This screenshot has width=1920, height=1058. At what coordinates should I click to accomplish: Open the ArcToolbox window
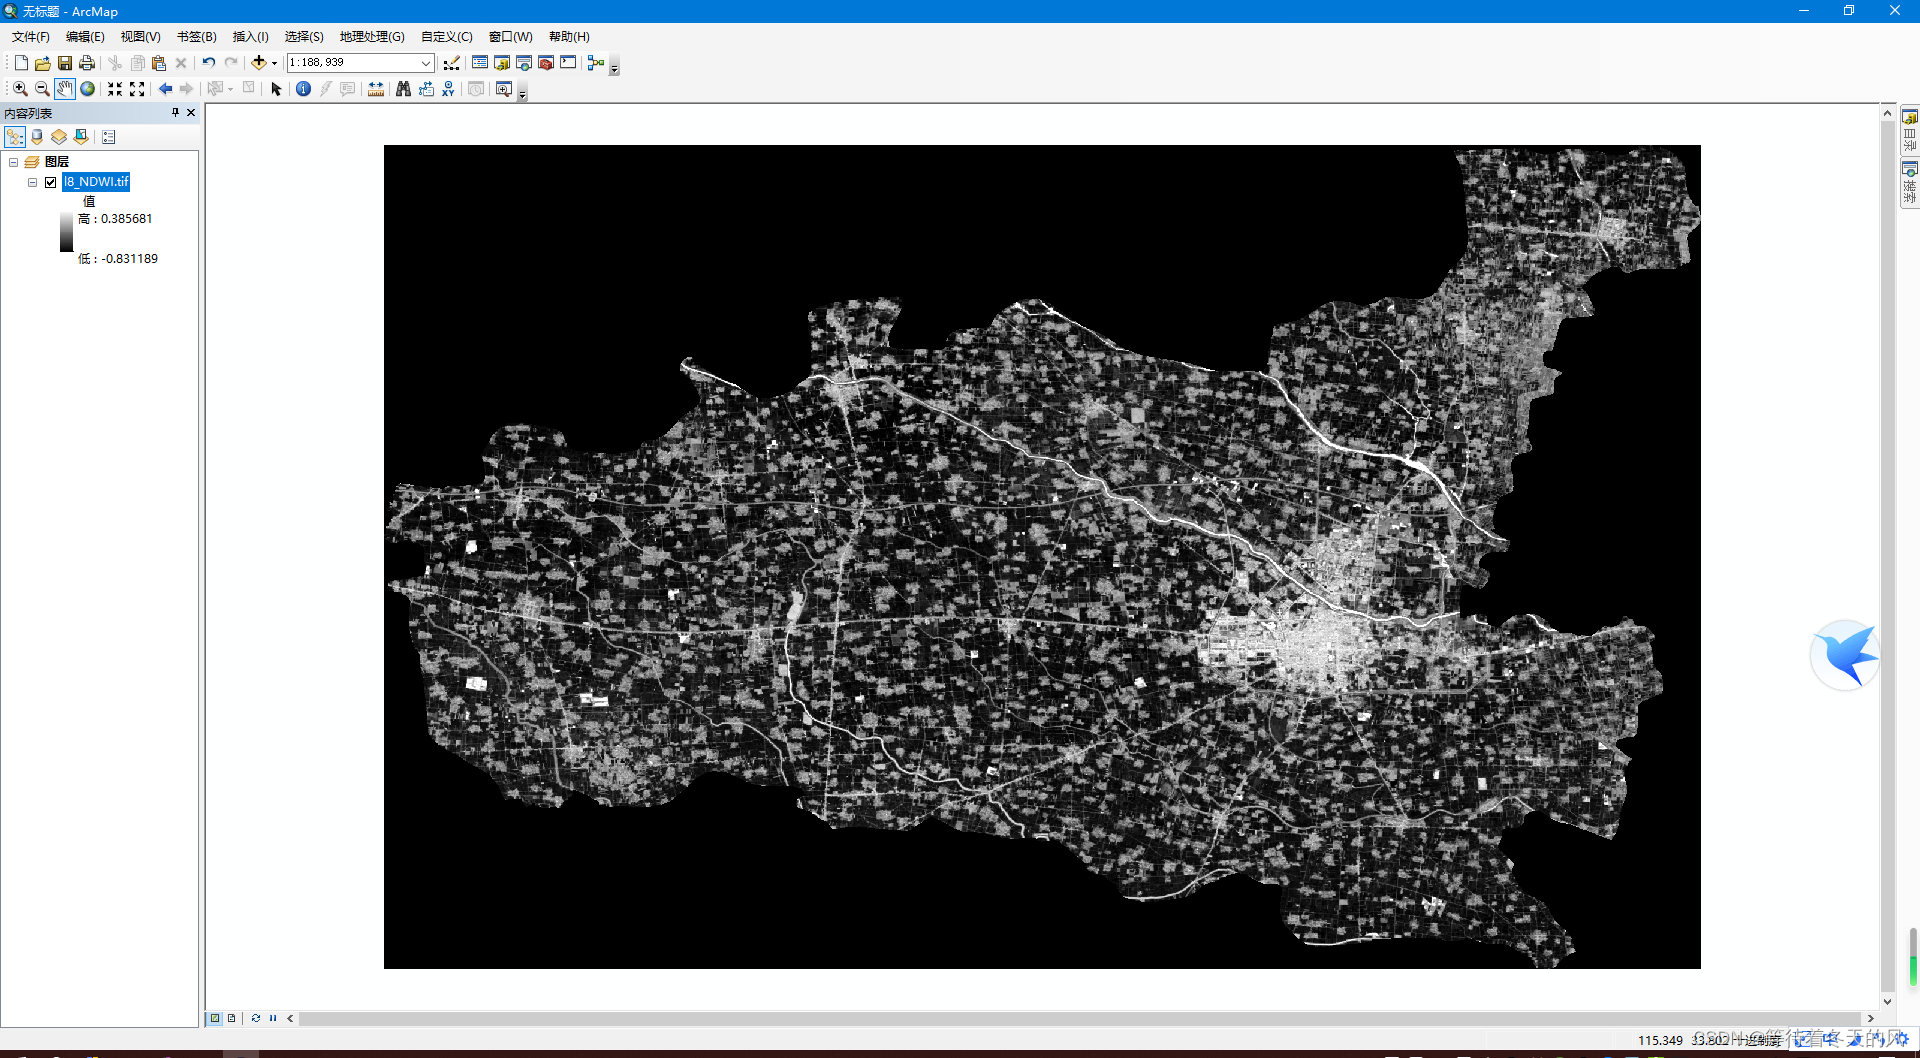tap(545, 62)
